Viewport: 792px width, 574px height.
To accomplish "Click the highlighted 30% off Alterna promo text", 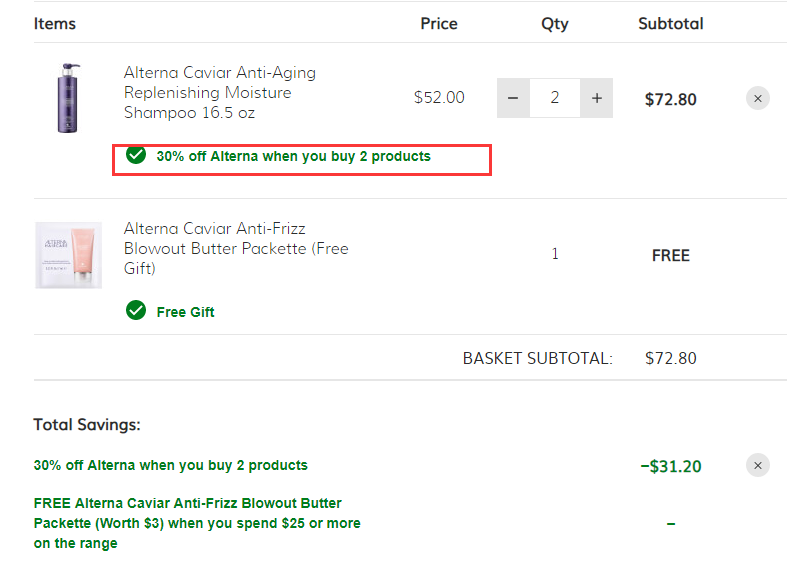I will [293, 157].
